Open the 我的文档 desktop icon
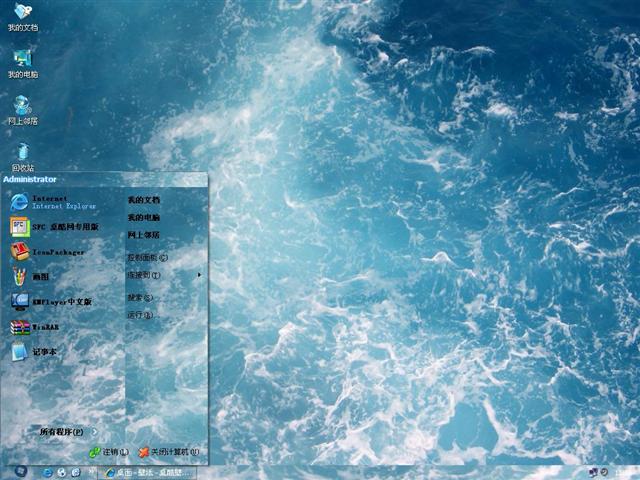This screenshot has width=640, height=480. [23, 18]
